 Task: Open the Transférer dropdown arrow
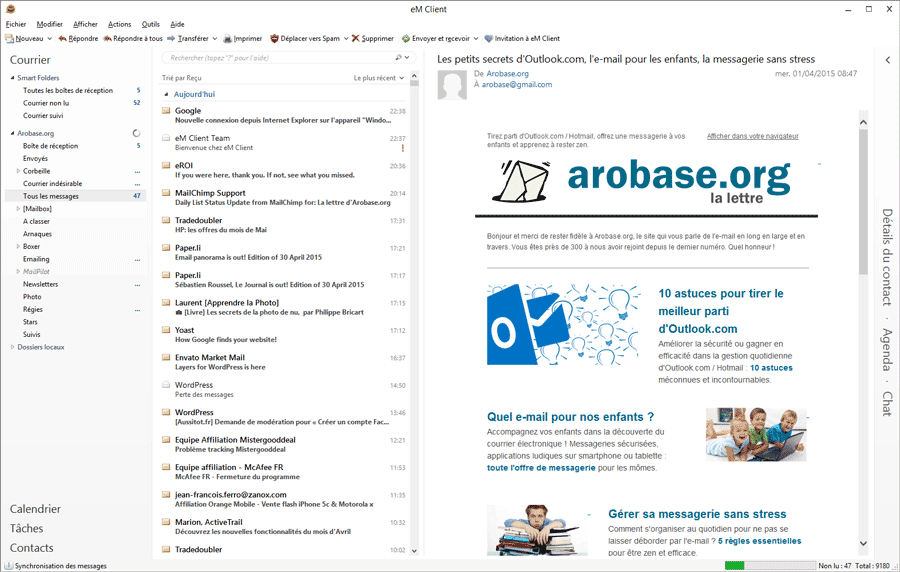coord(215,38)
